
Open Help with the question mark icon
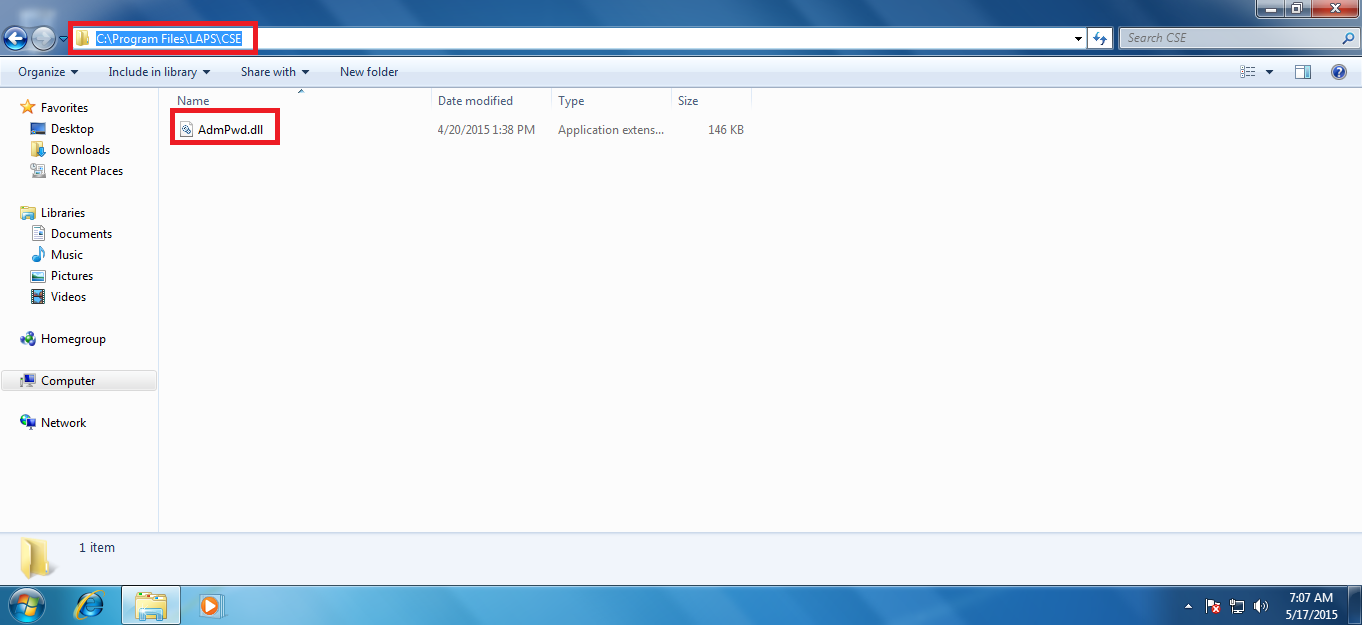tap(1339, 72)
